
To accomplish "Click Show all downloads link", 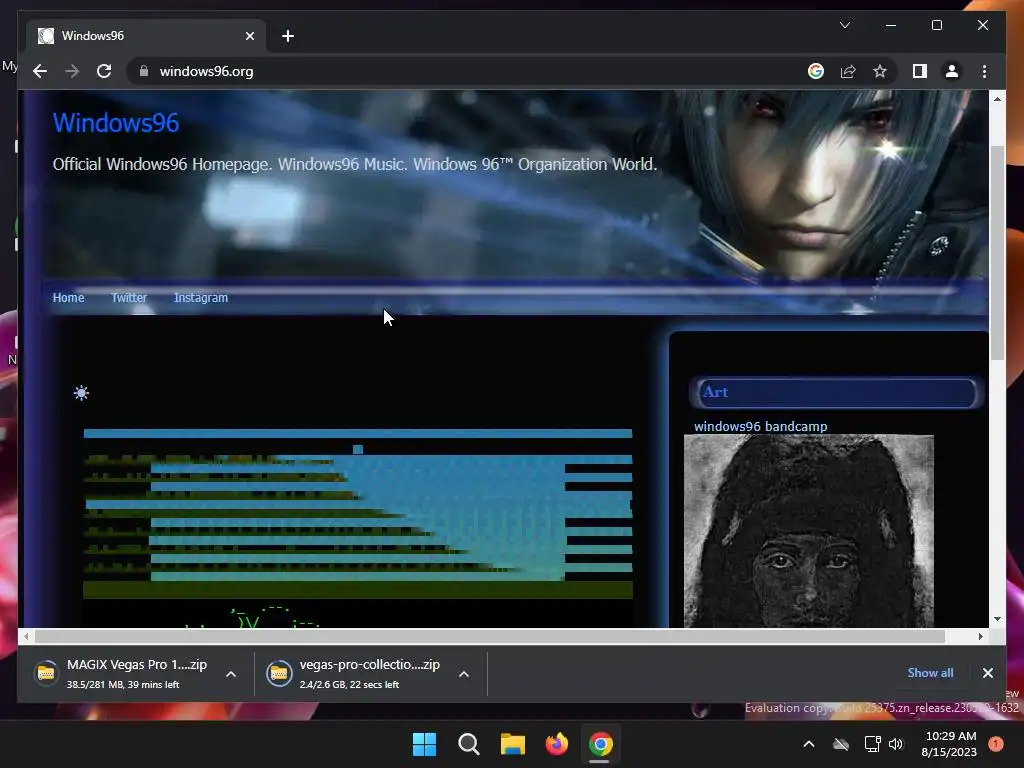I will (930, 673).
